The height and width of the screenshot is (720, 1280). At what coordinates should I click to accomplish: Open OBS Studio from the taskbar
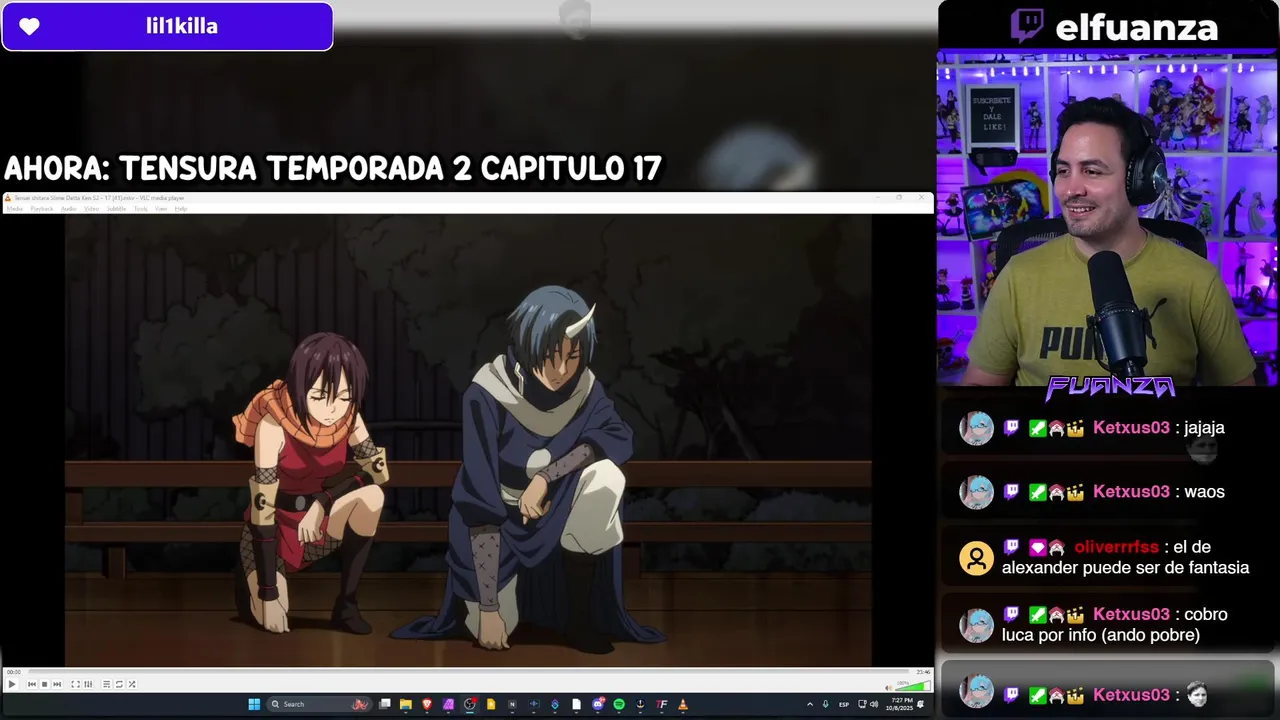(469, 704)
